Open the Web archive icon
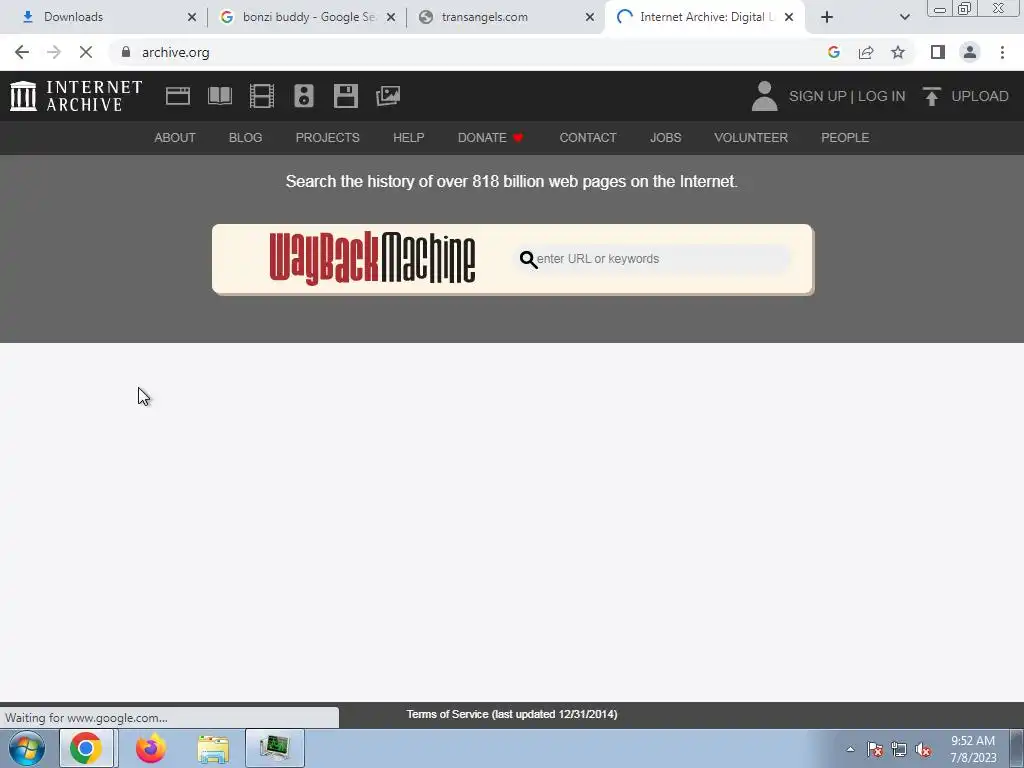The height and width of the screenshot is (768, 1024). (178, 96)
